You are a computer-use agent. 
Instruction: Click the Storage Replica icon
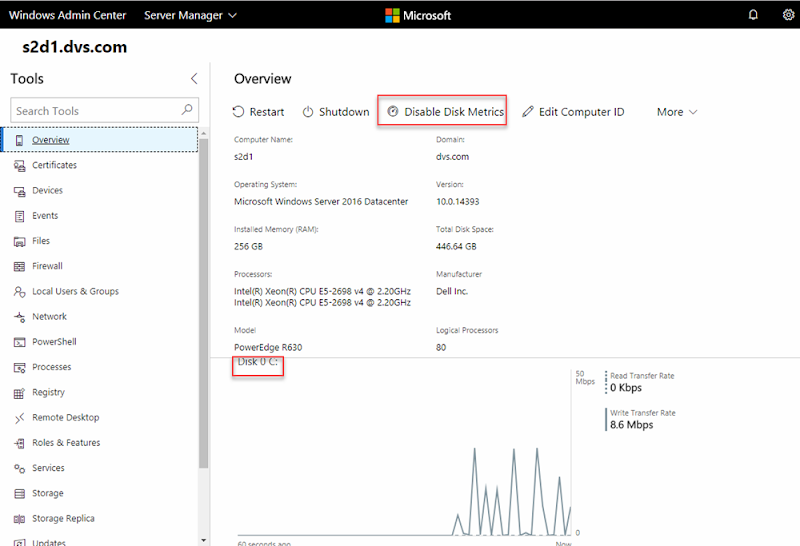19,519
